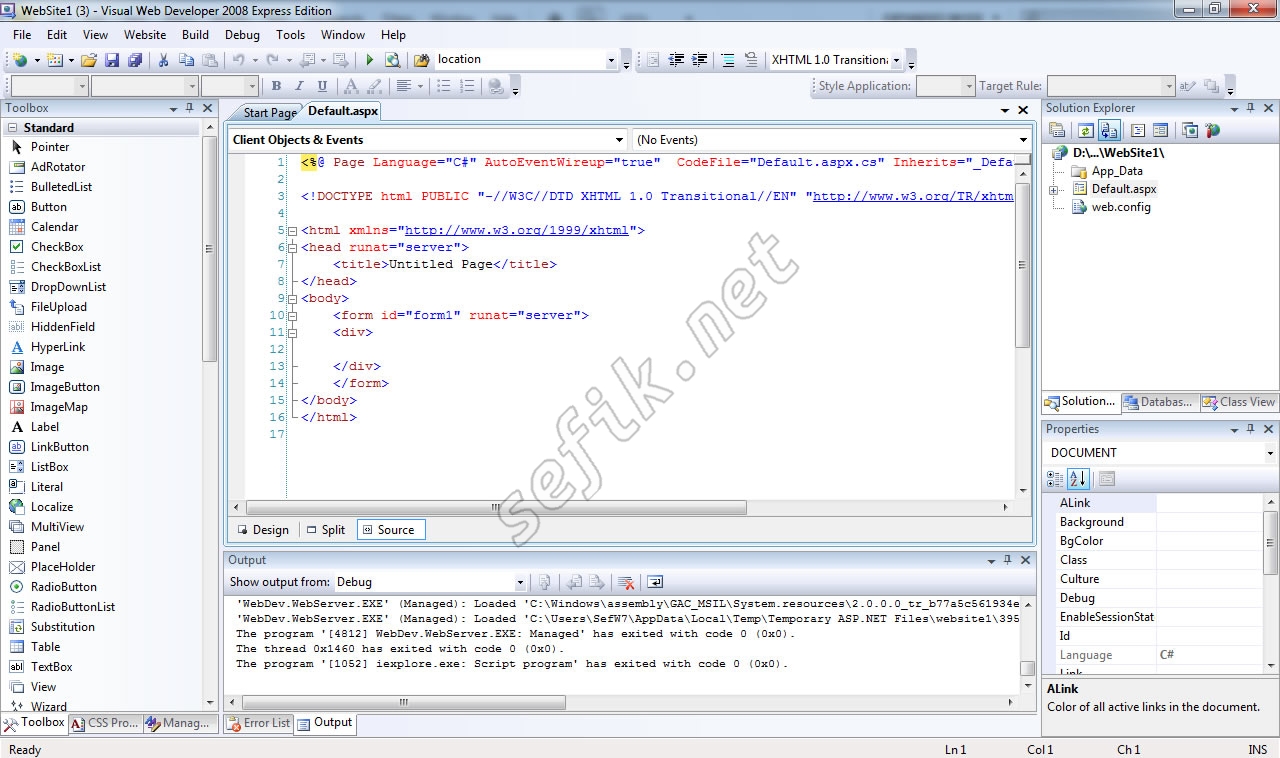Open the Debug menu
This screenshot has height=758, width=1280.
(x=242, y=34)
